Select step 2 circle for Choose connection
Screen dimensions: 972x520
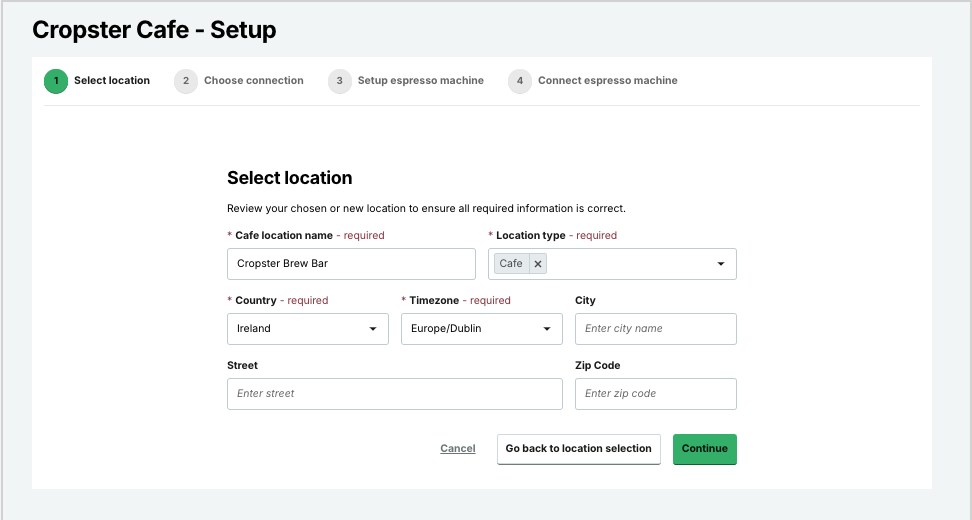[186, 81]
